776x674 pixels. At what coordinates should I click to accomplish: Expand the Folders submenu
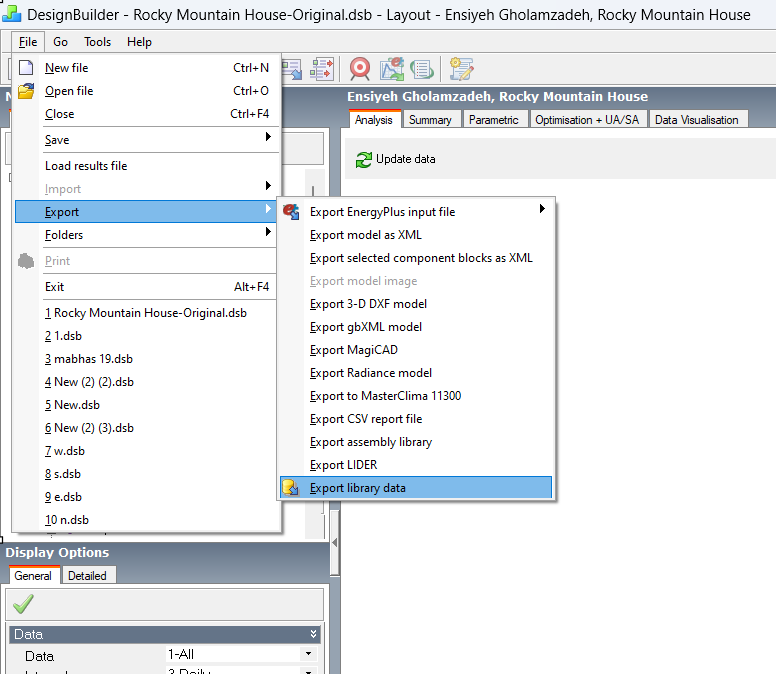tap(147, 235)
